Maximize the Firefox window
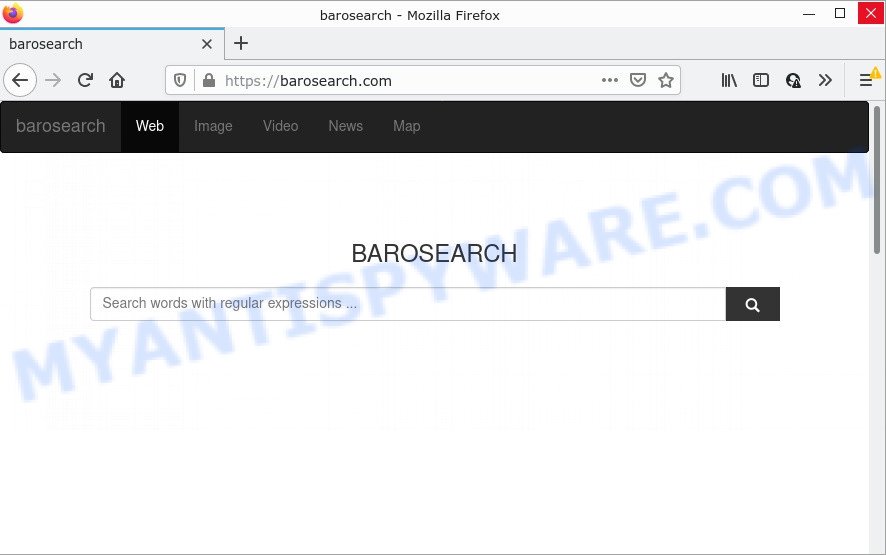886x555 pixels. click(840, 14)
